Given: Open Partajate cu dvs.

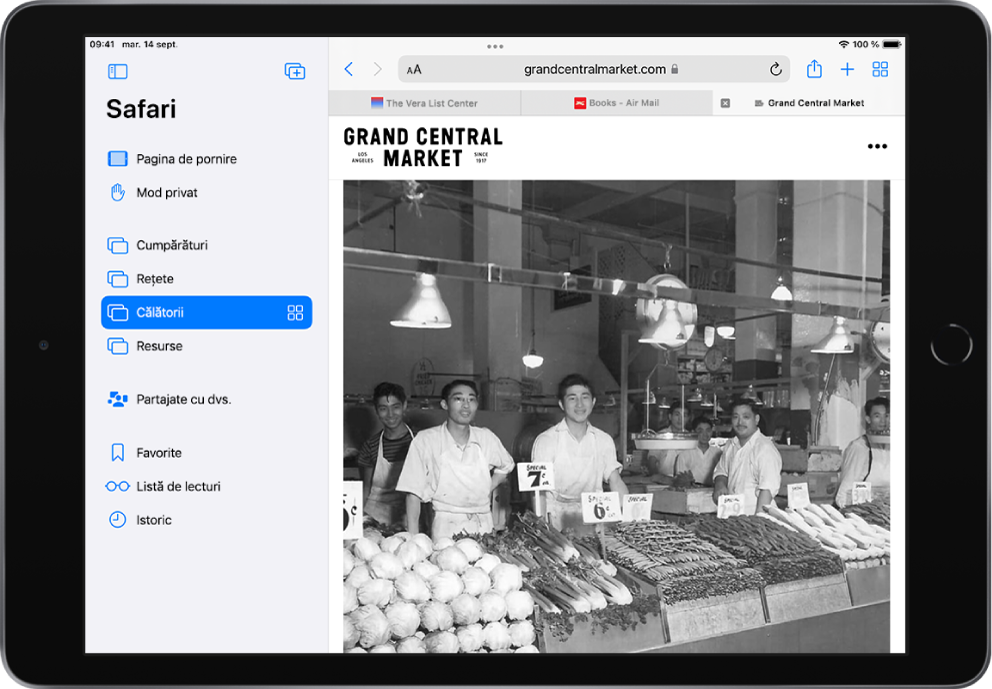Looking at the screenshot, I should tap(206, 399).
